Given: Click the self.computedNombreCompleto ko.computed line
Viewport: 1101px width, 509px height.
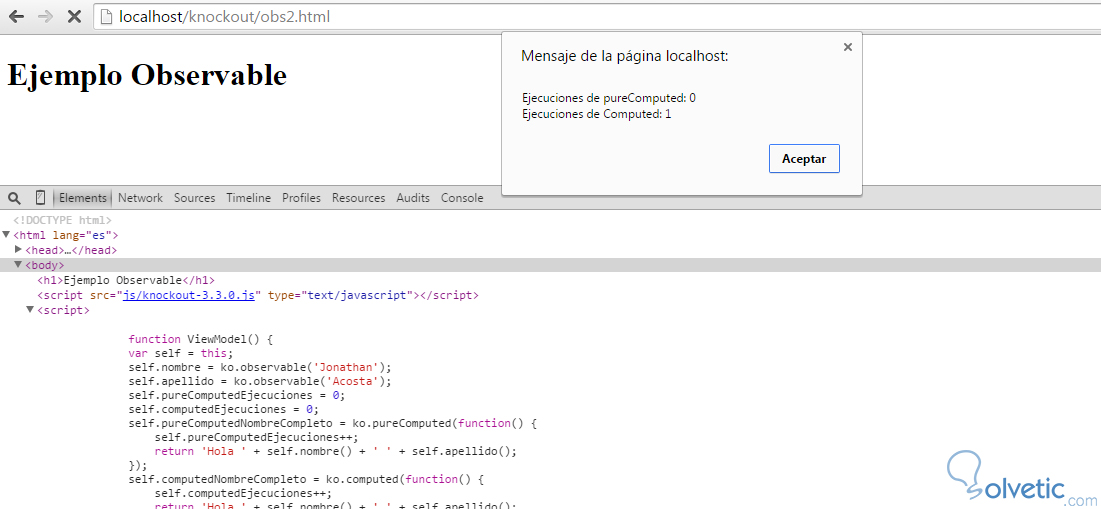Looking at the screenshot, I should 307,480.
